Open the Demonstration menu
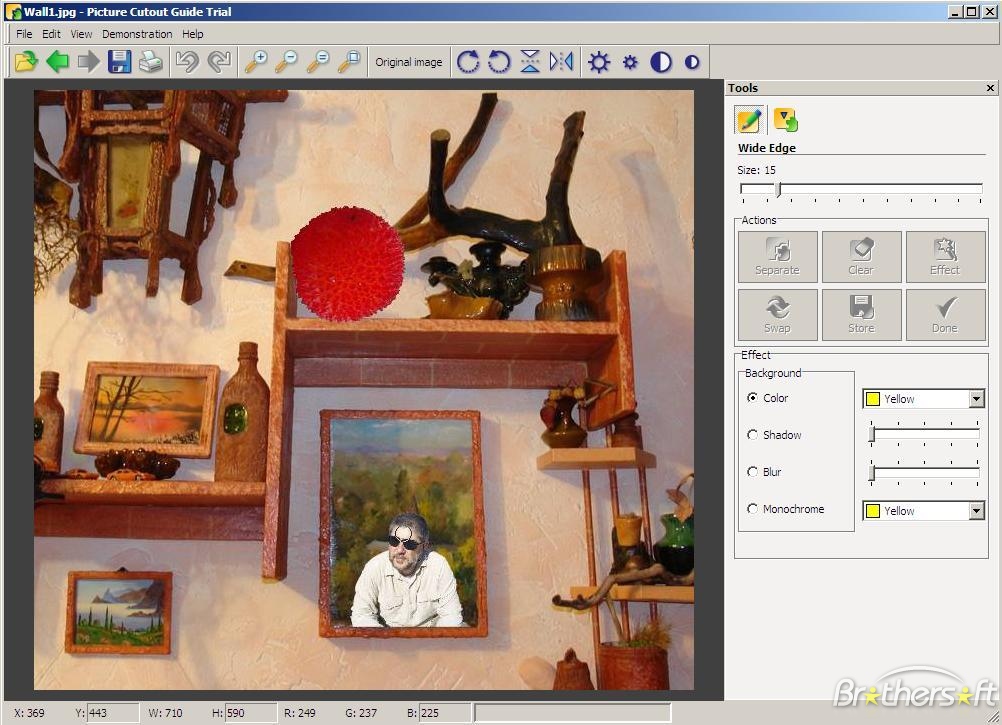The height and width of the screenshot is (725, 1002). (x=137, y=34)
